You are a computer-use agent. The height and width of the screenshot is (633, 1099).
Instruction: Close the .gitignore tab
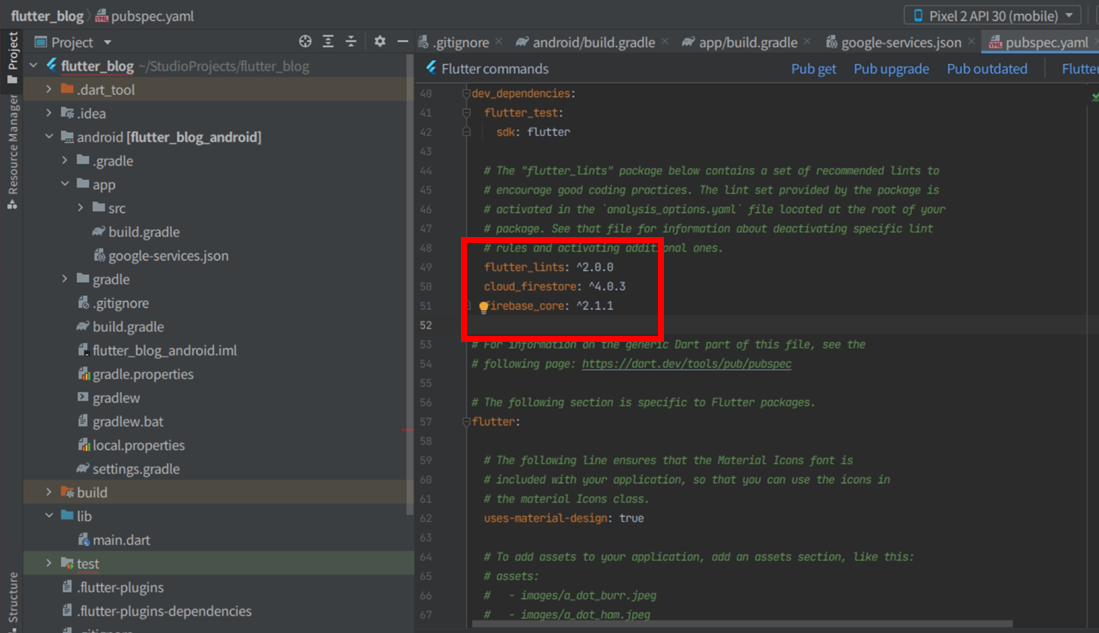click(x=498, y=42)
